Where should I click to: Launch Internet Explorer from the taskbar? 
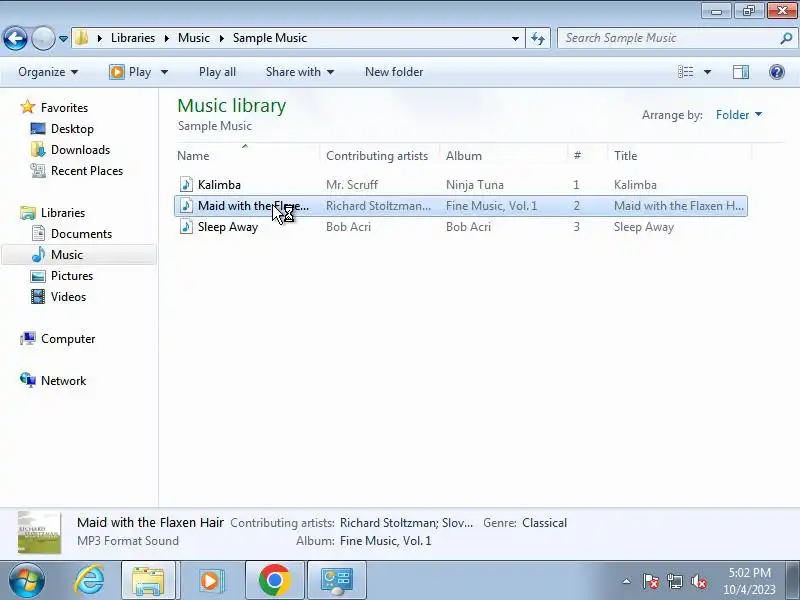pos(89,581)
